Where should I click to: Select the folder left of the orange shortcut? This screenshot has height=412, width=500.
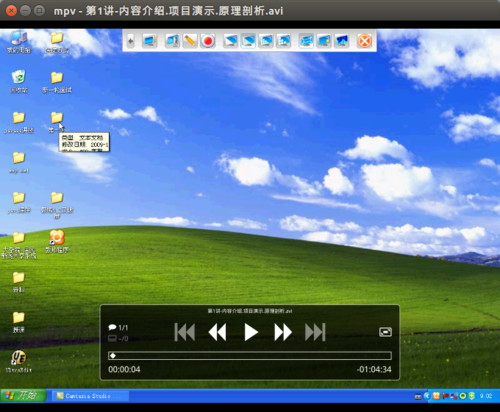[19, 245]
